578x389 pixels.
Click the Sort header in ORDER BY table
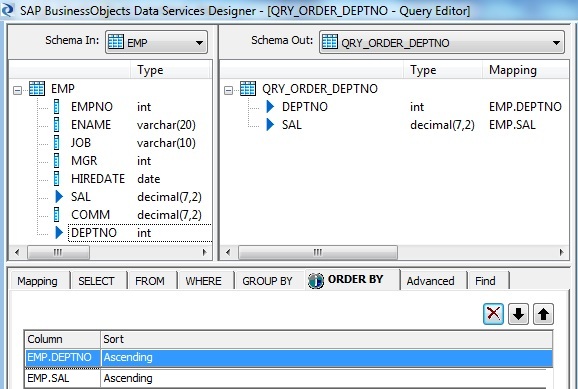click(326, 339)
